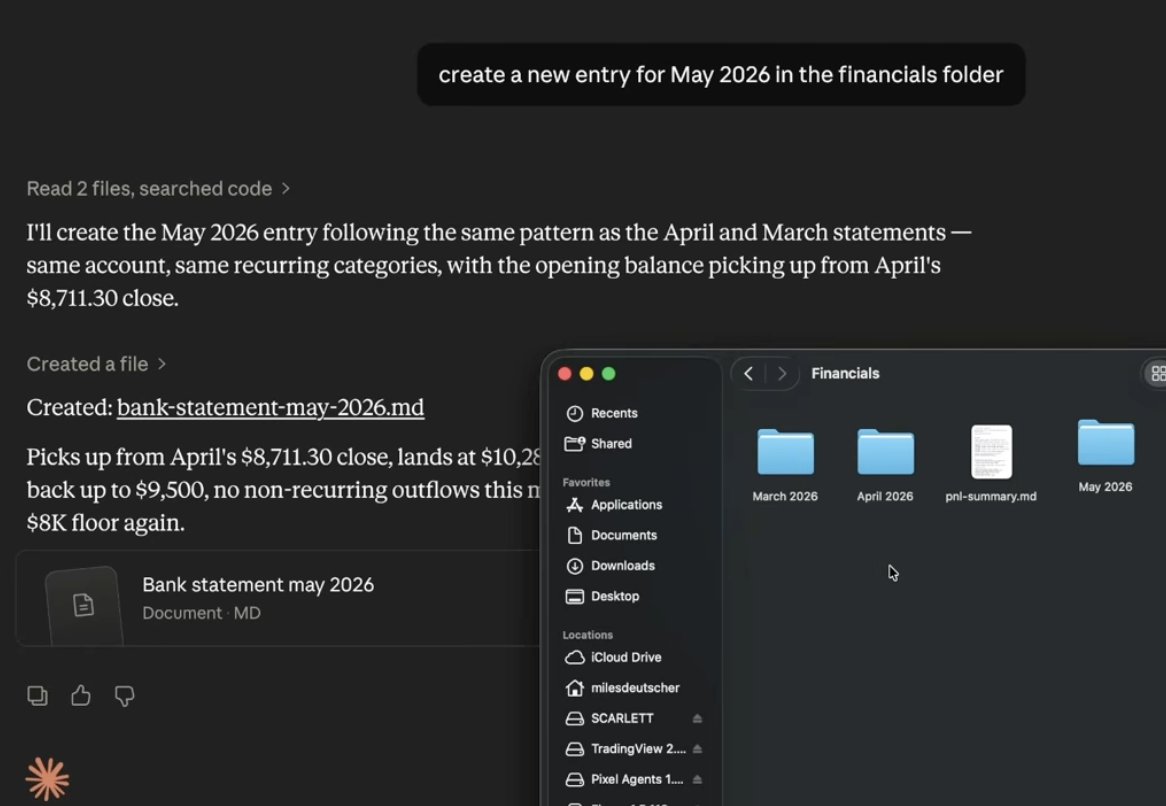Give the response a thumbs down
The width and height of the screenshot is (1166, 806).
point(124,696)
